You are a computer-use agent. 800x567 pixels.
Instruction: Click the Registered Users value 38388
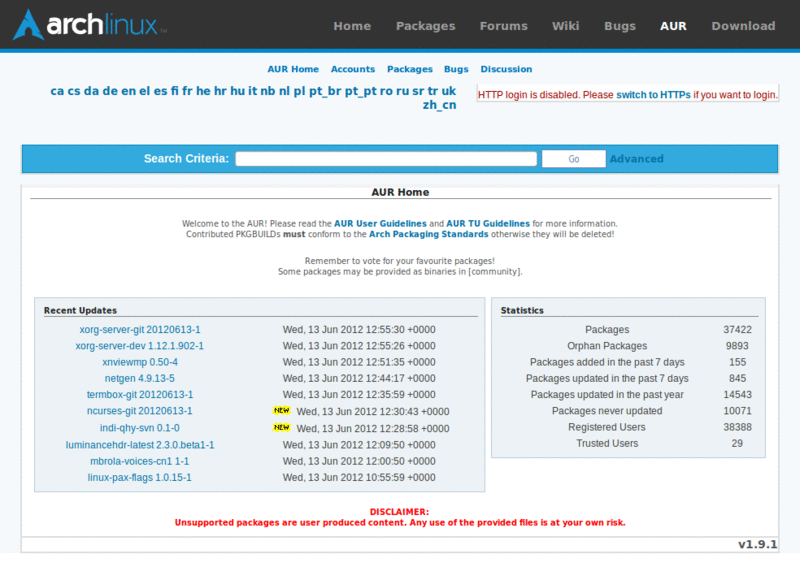point(737,427)
